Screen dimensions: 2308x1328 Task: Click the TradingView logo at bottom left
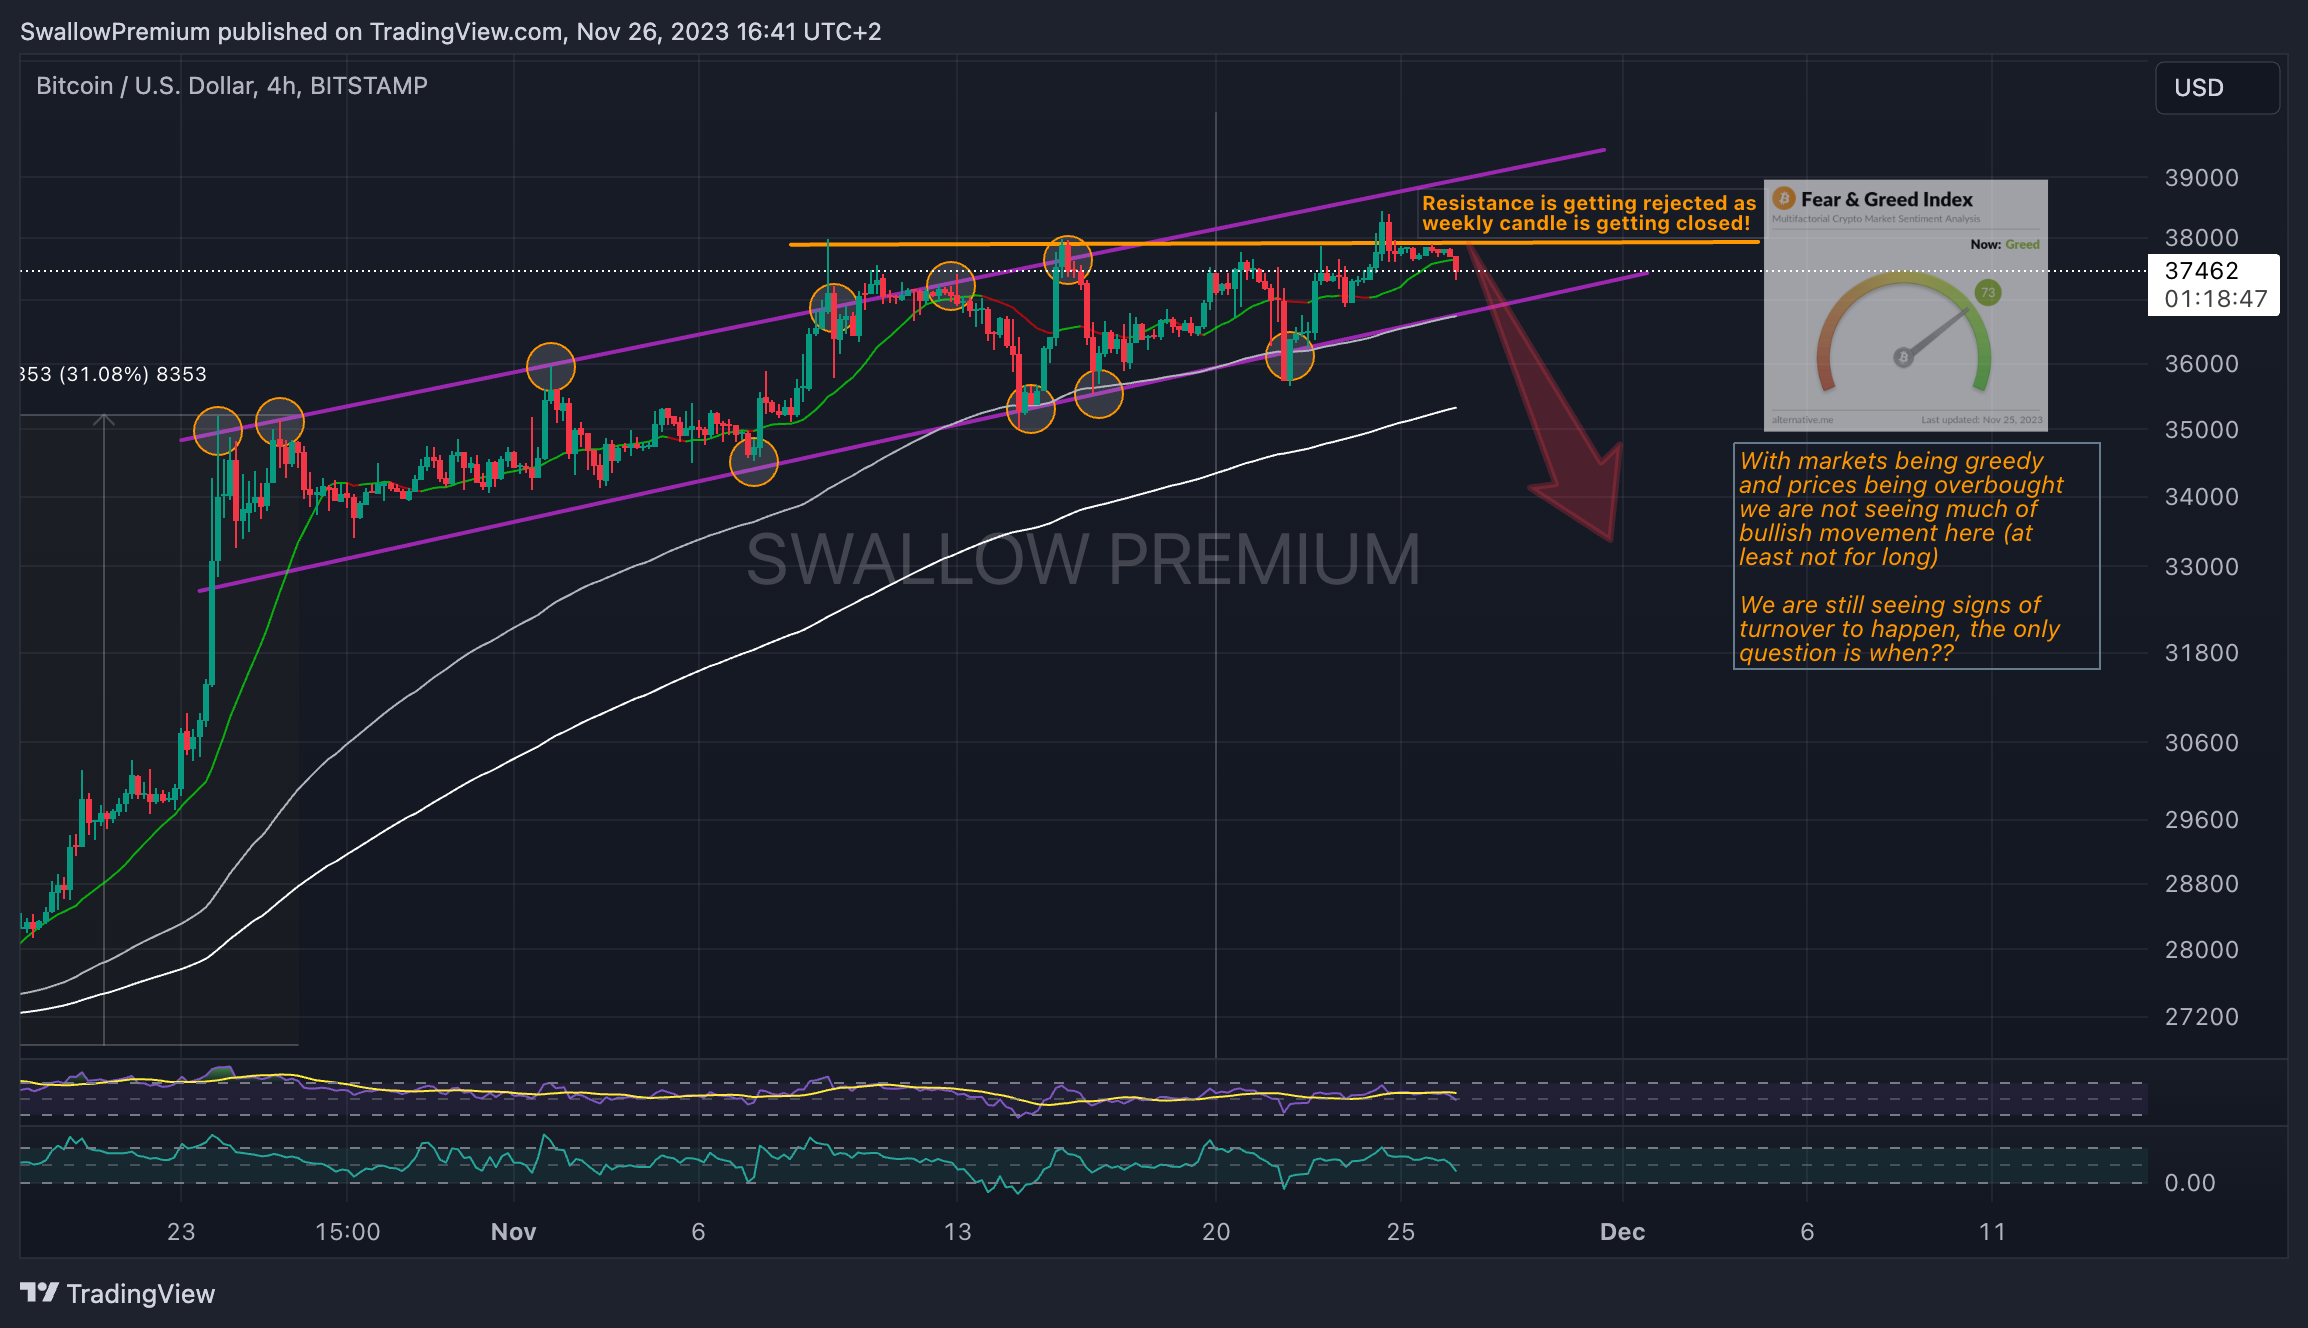tap(117, 1294)
